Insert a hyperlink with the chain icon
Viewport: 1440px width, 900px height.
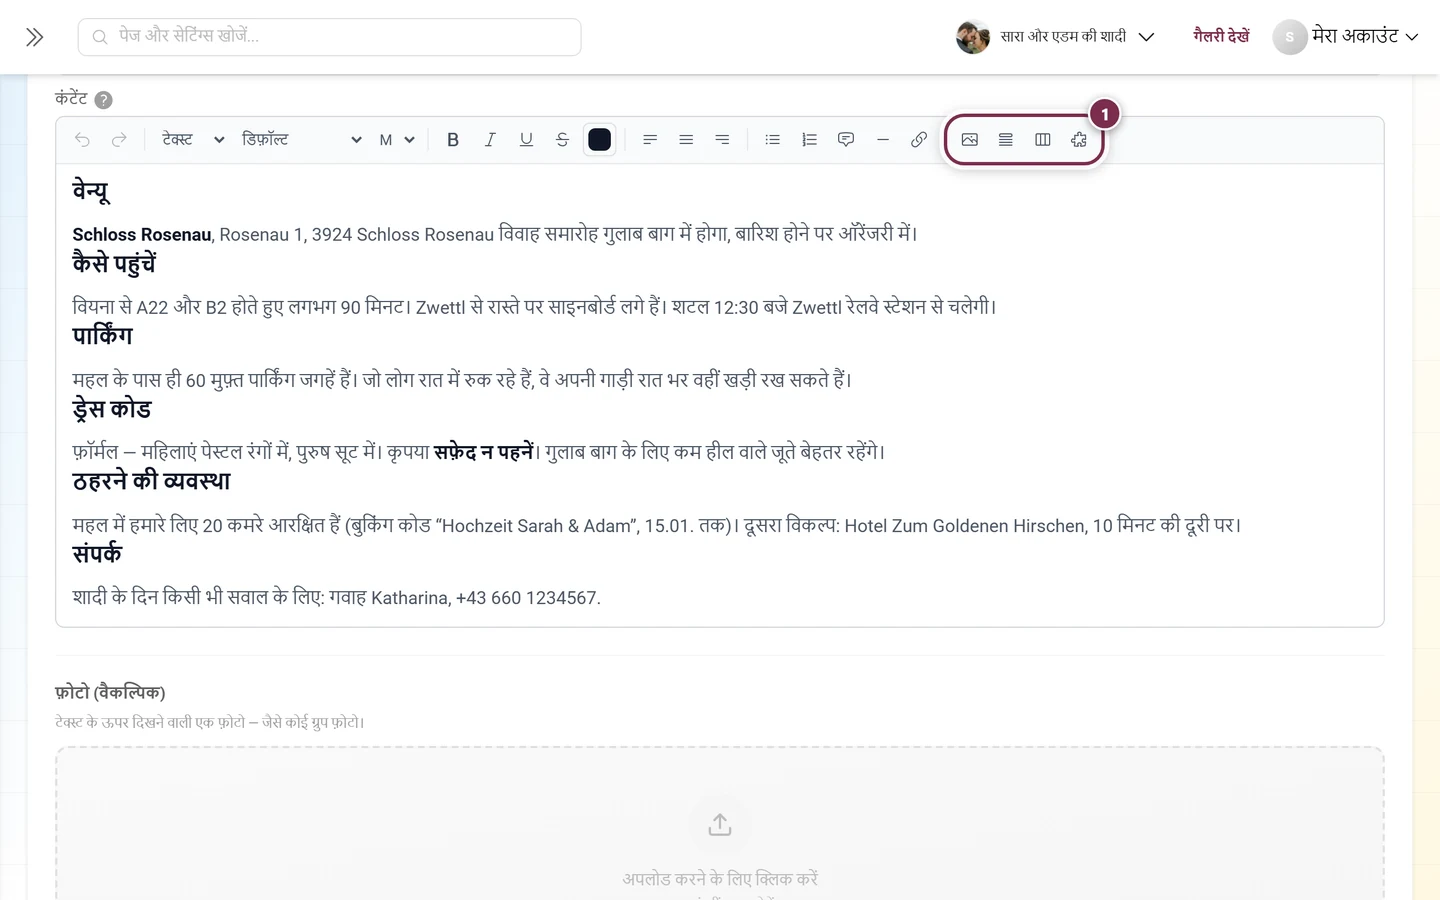click(919, 140)
